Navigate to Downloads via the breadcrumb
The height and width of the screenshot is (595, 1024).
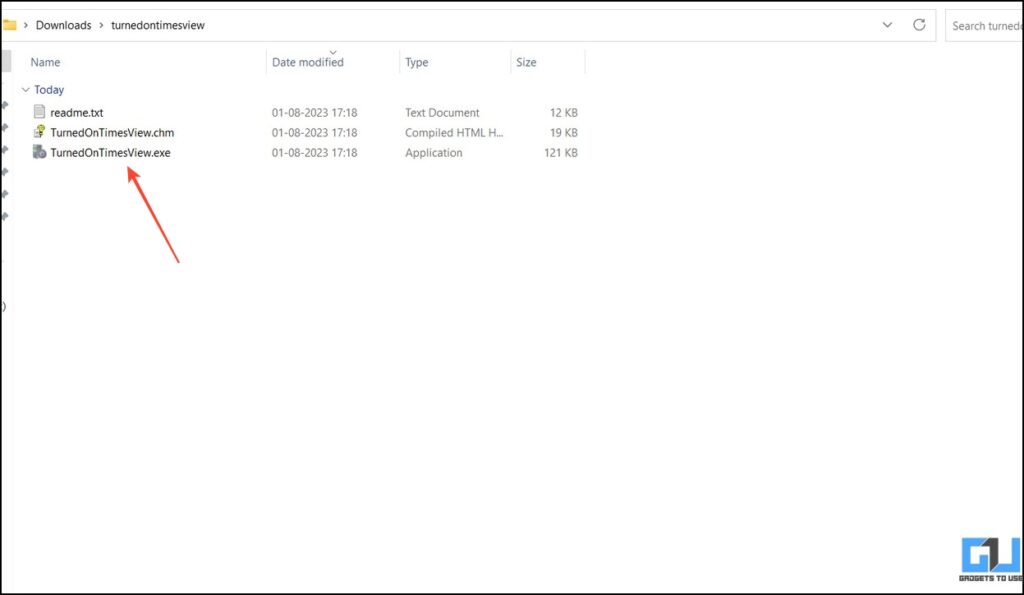click(64, 24)
